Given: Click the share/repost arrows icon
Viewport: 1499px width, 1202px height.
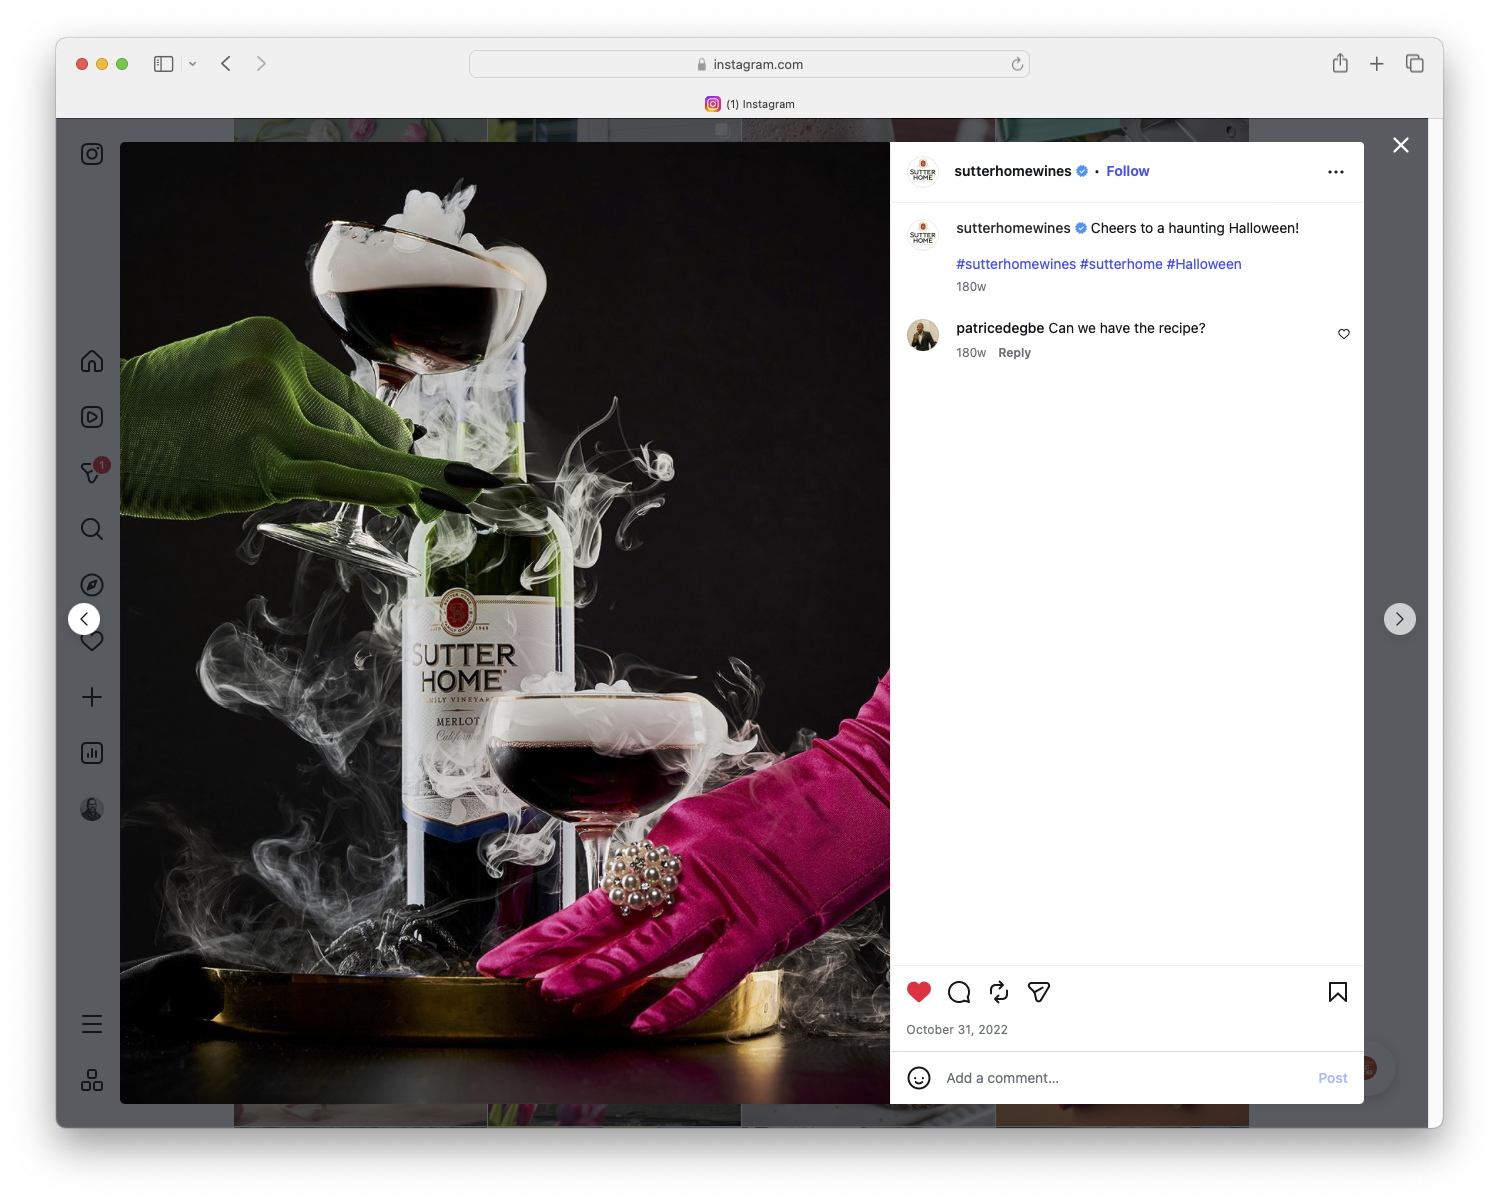Looking at the screenshot, I should point(998,992).
